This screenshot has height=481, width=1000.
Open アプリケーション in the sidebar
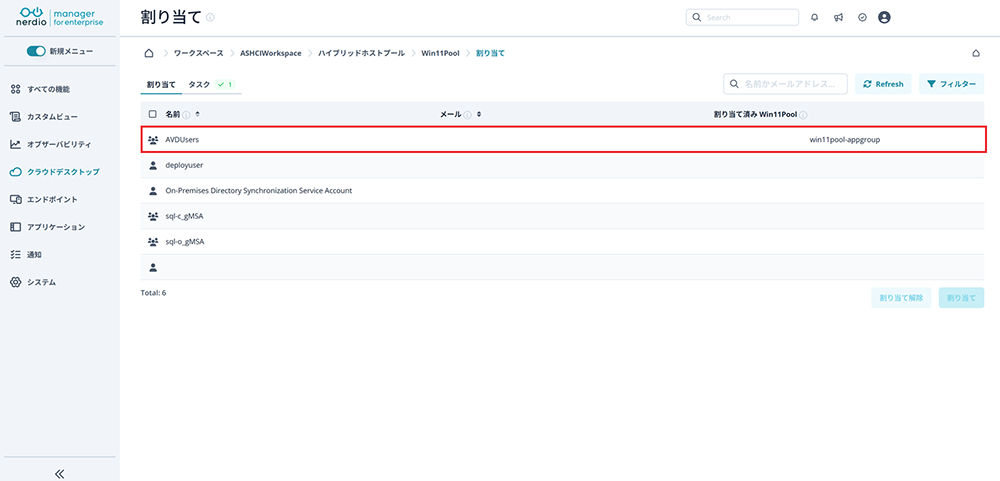[56, 226]
